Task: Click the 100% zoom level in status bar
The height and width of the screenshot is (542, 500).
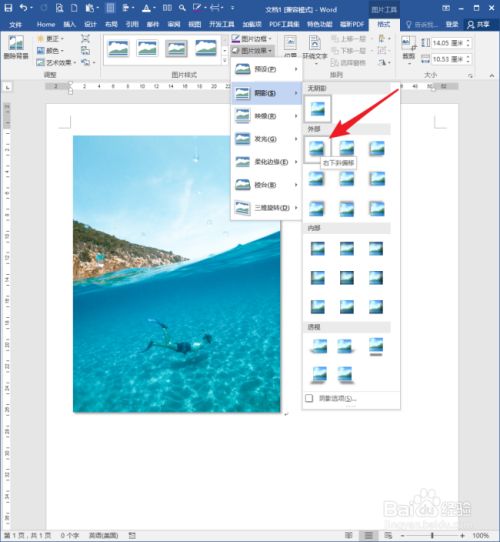Action: coord(480,535)
